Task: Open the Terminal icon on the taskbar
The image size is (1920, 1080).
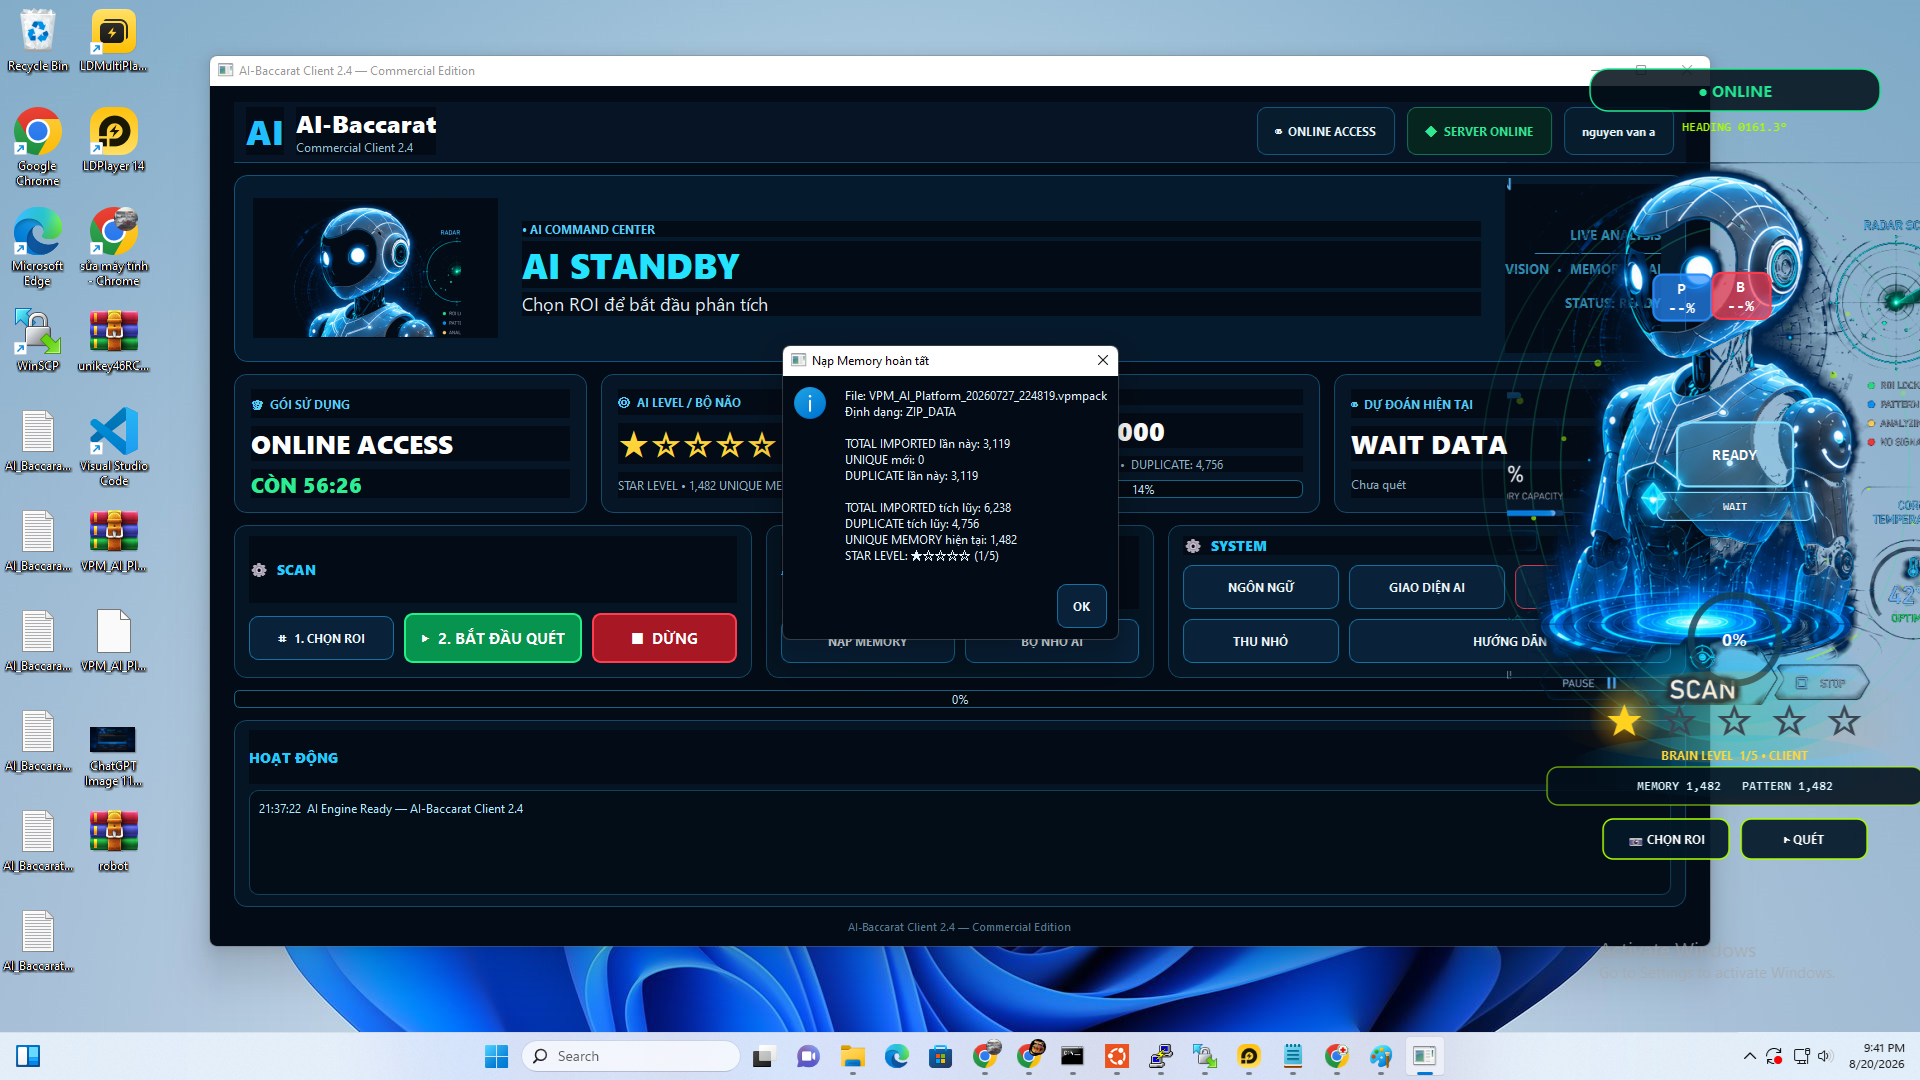Action: tap(1073, 1056)
